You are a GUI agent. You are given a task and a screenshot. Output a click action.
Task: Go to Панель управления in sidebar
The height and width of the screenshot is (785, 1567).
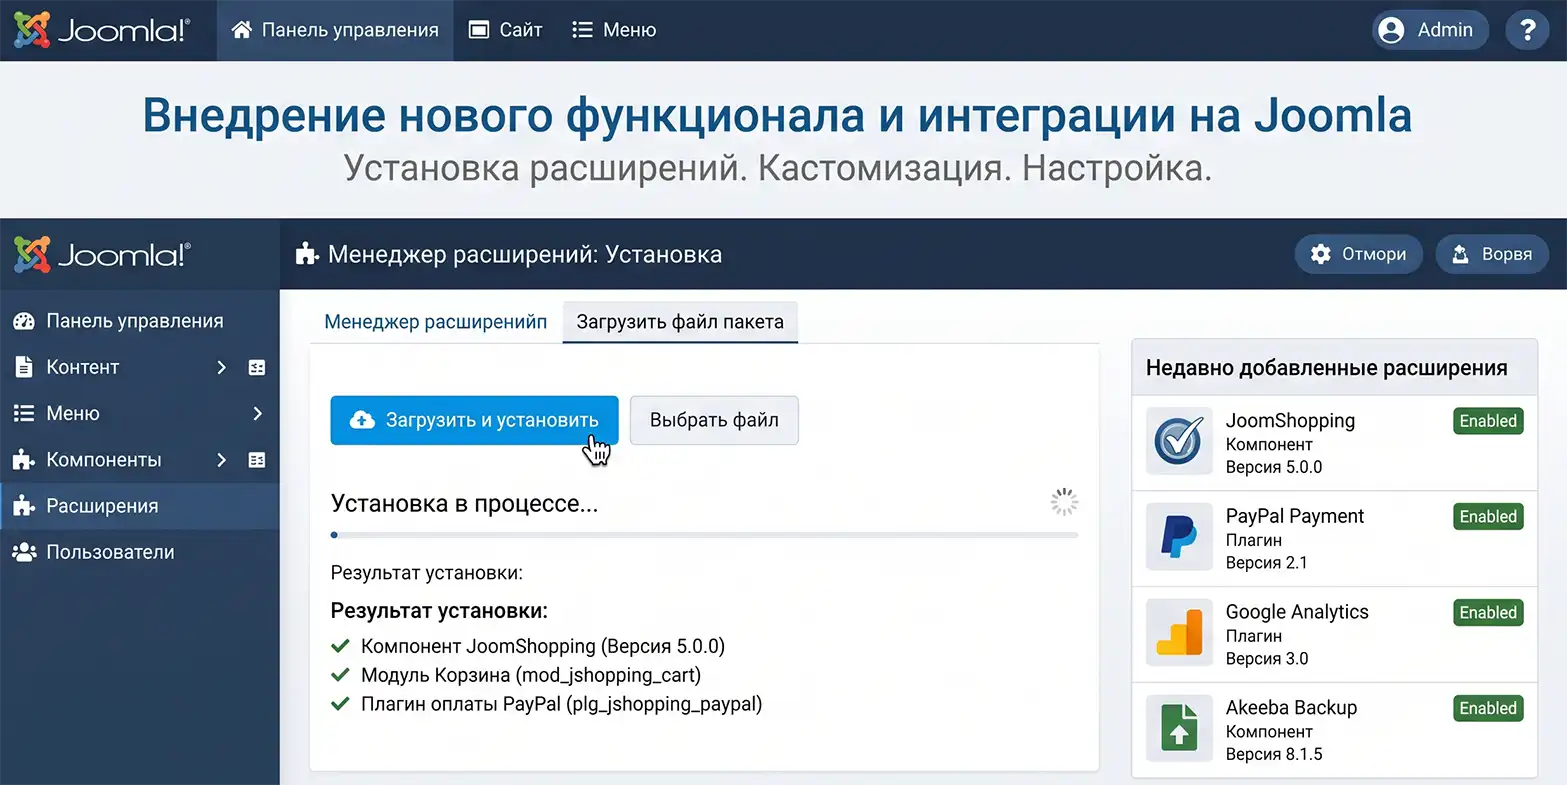coord(139,322)
